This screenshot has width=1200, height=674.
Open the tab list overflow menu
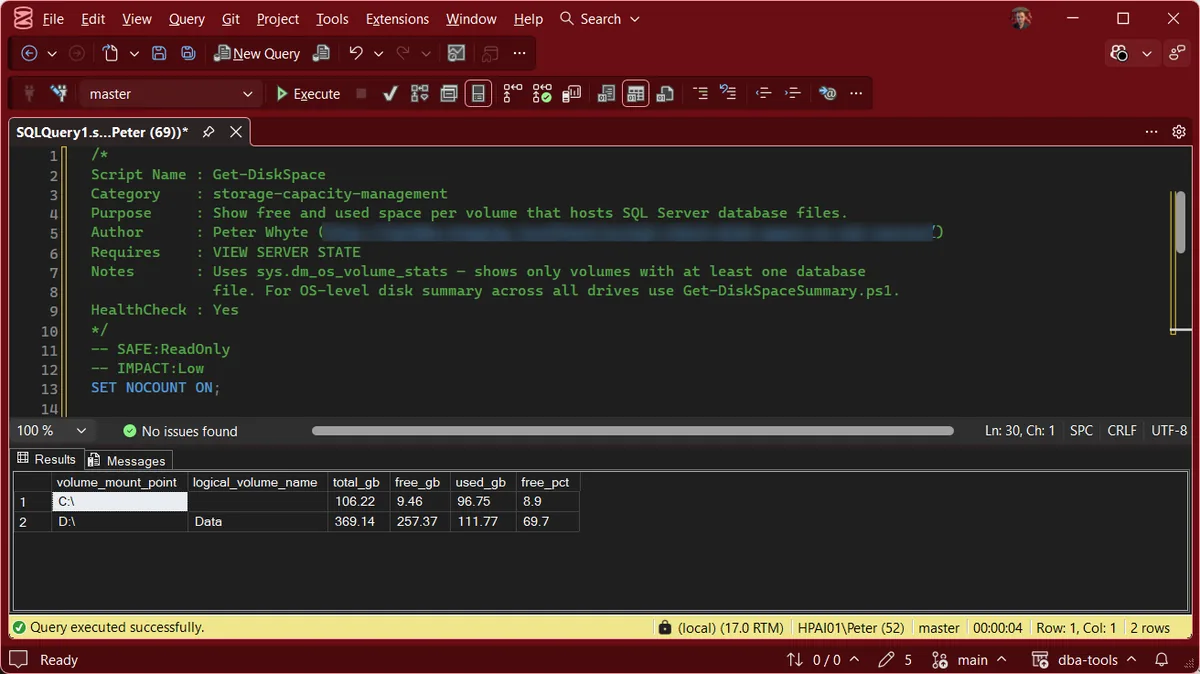(1151, 132)
